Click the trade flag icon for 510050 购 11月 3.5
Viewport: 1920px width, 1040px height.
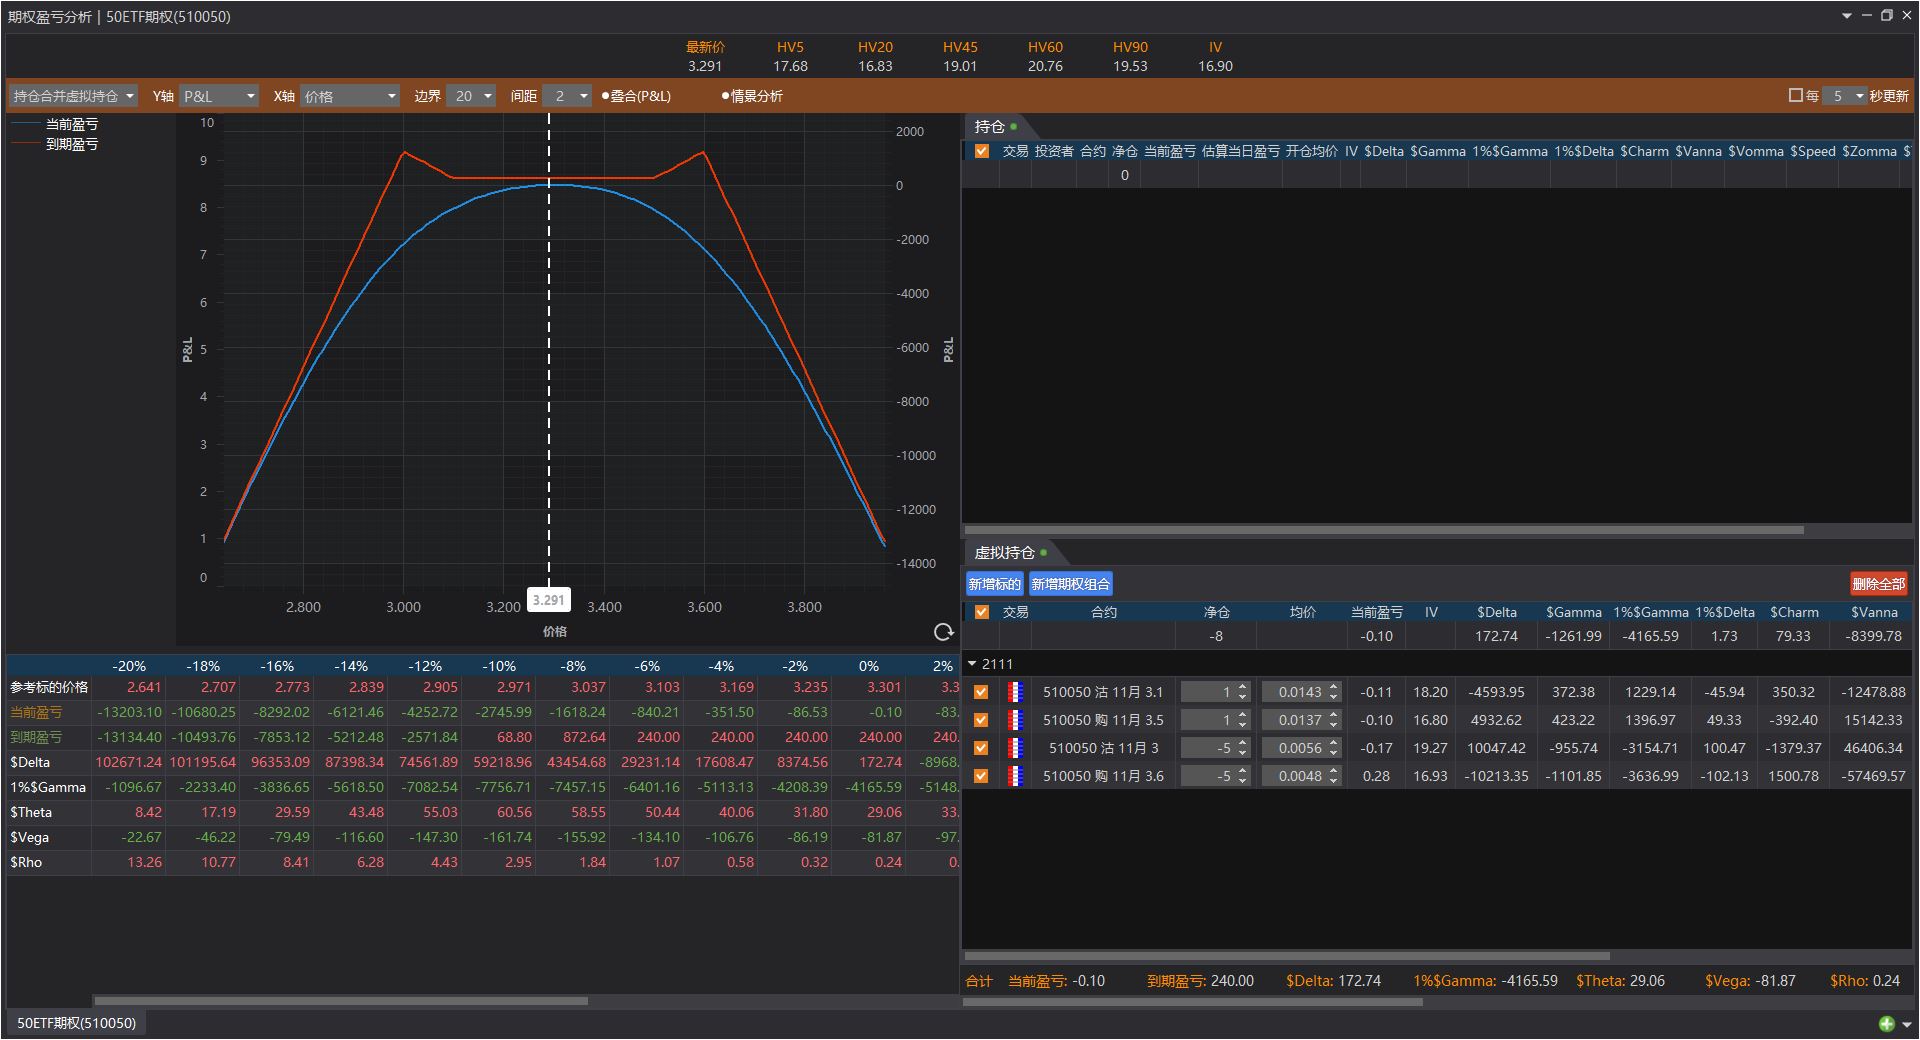[x=1015, y=720]
